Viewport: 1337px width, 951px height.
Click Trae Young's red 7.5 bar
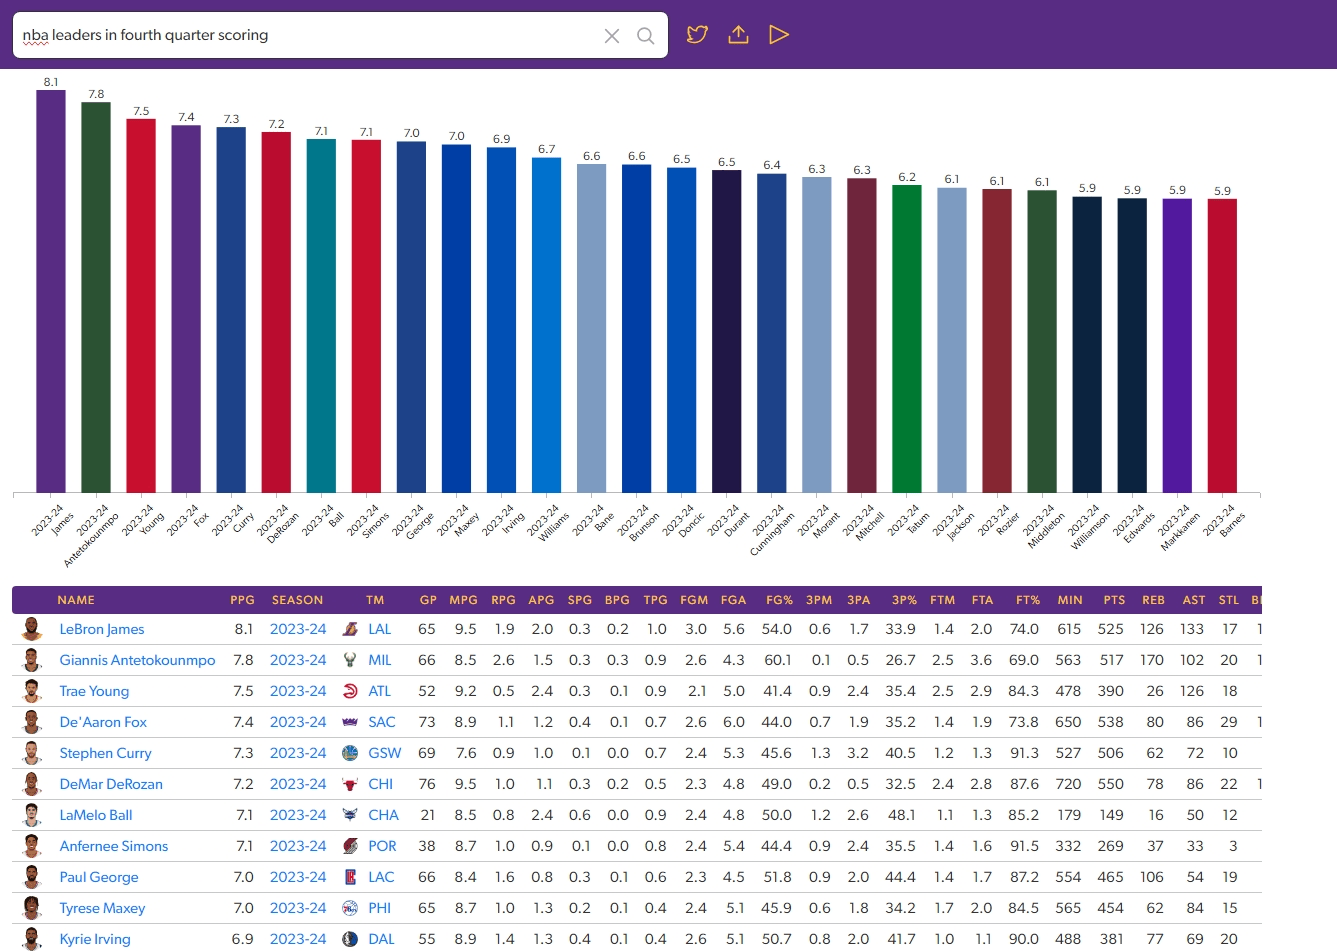141,306
